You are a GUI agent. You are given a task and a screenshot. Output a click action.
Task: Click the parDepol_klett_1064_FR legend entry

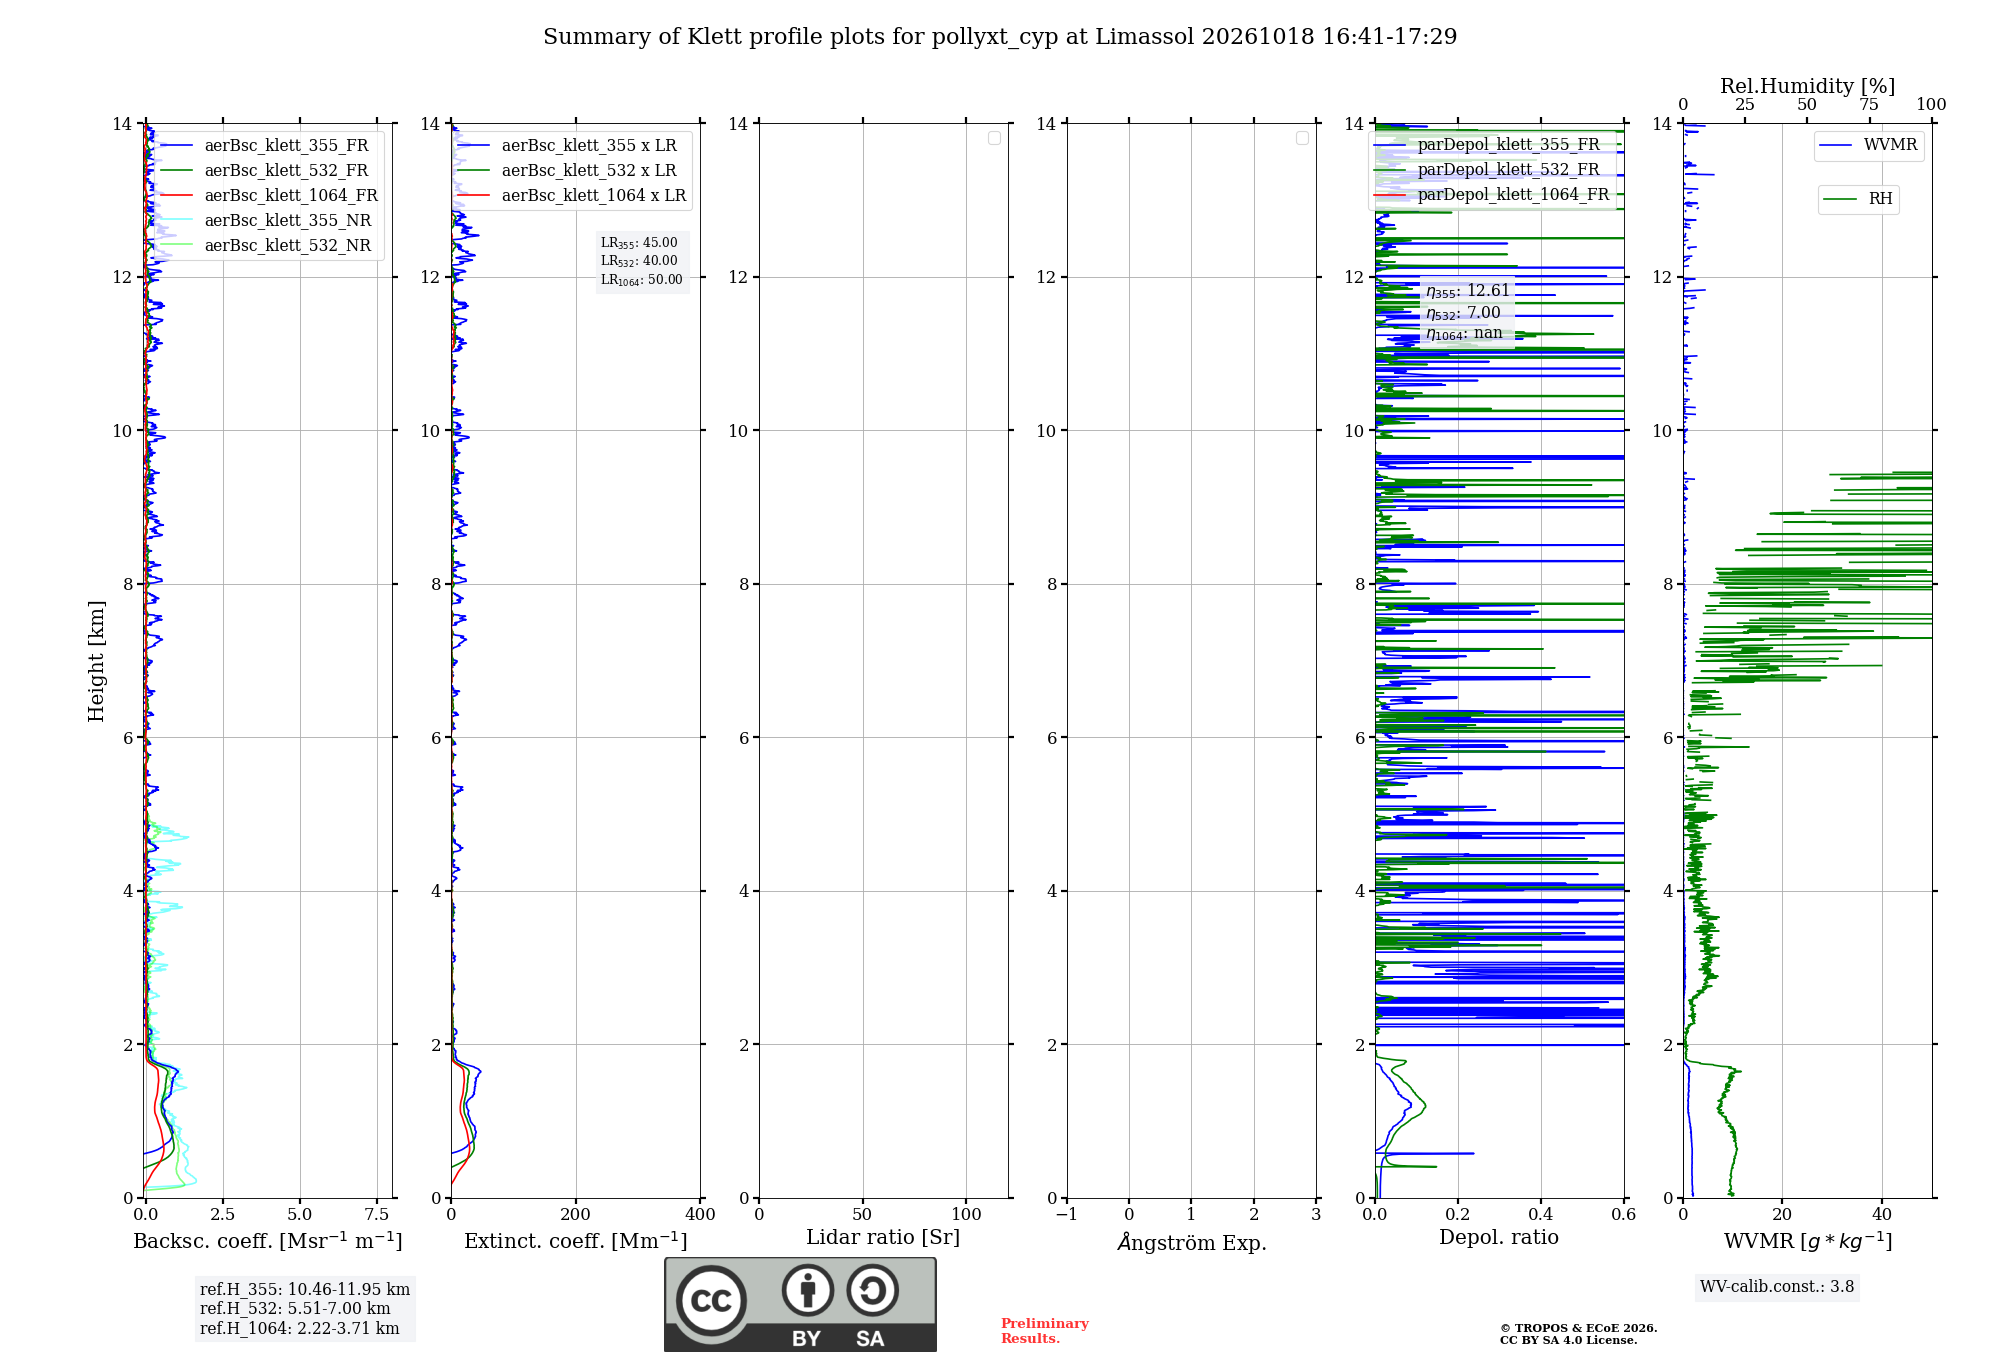1492,195
